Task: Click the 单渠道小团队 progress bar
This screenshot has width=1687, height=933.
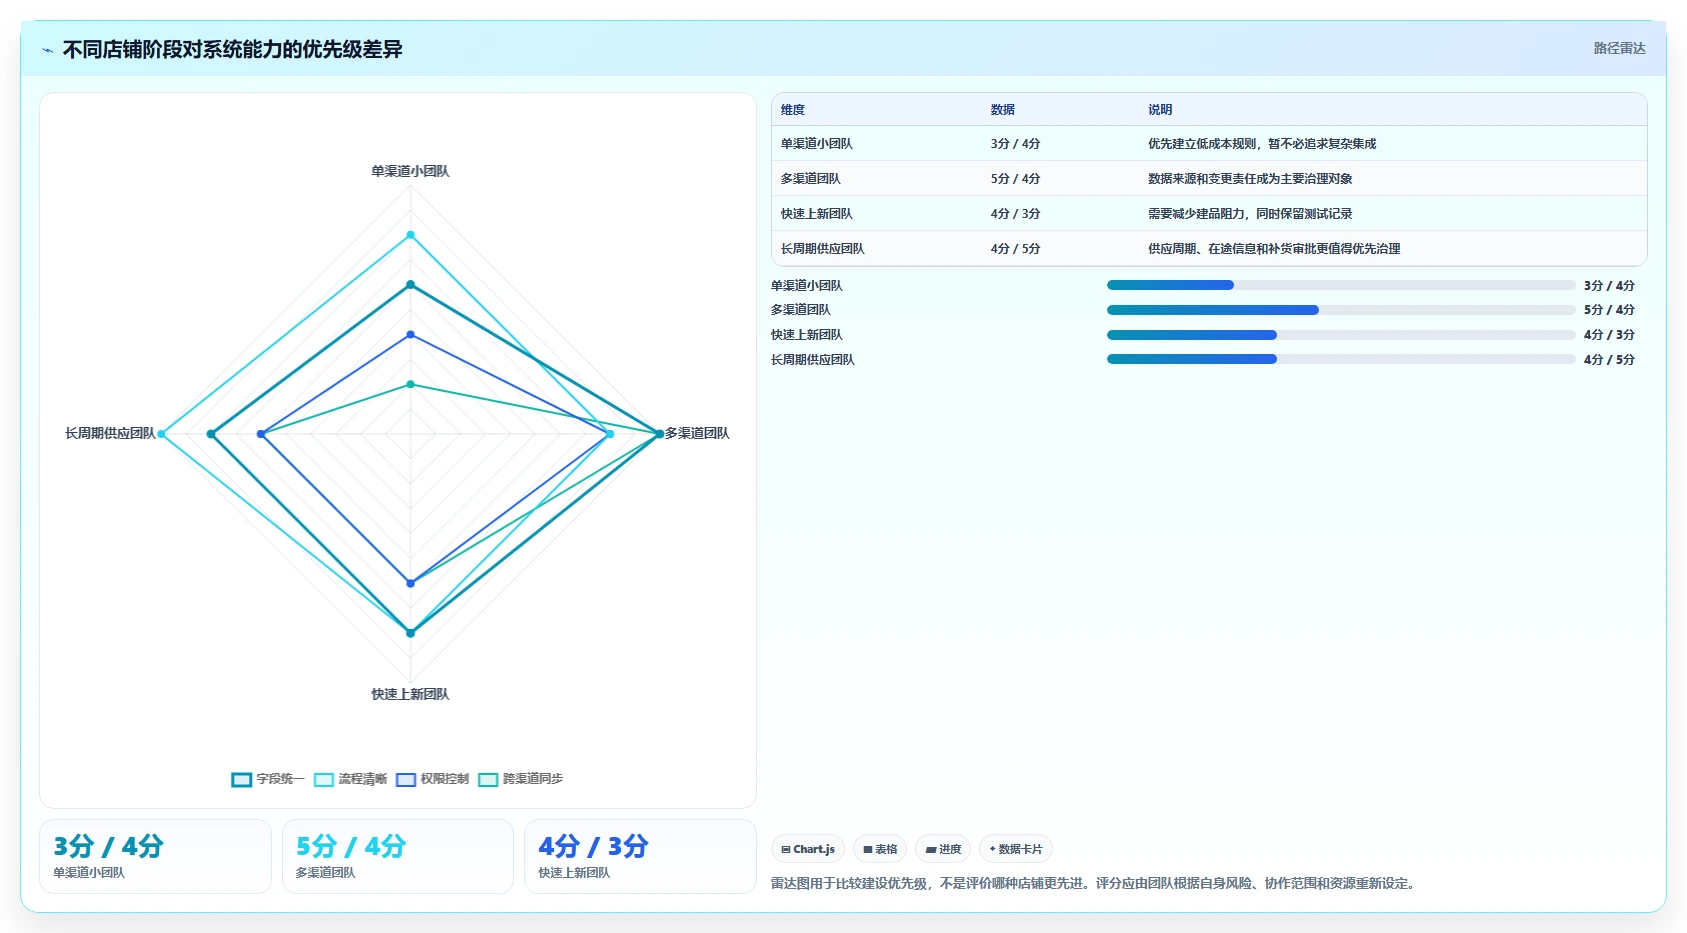Action: click(x=1341, y=285)
